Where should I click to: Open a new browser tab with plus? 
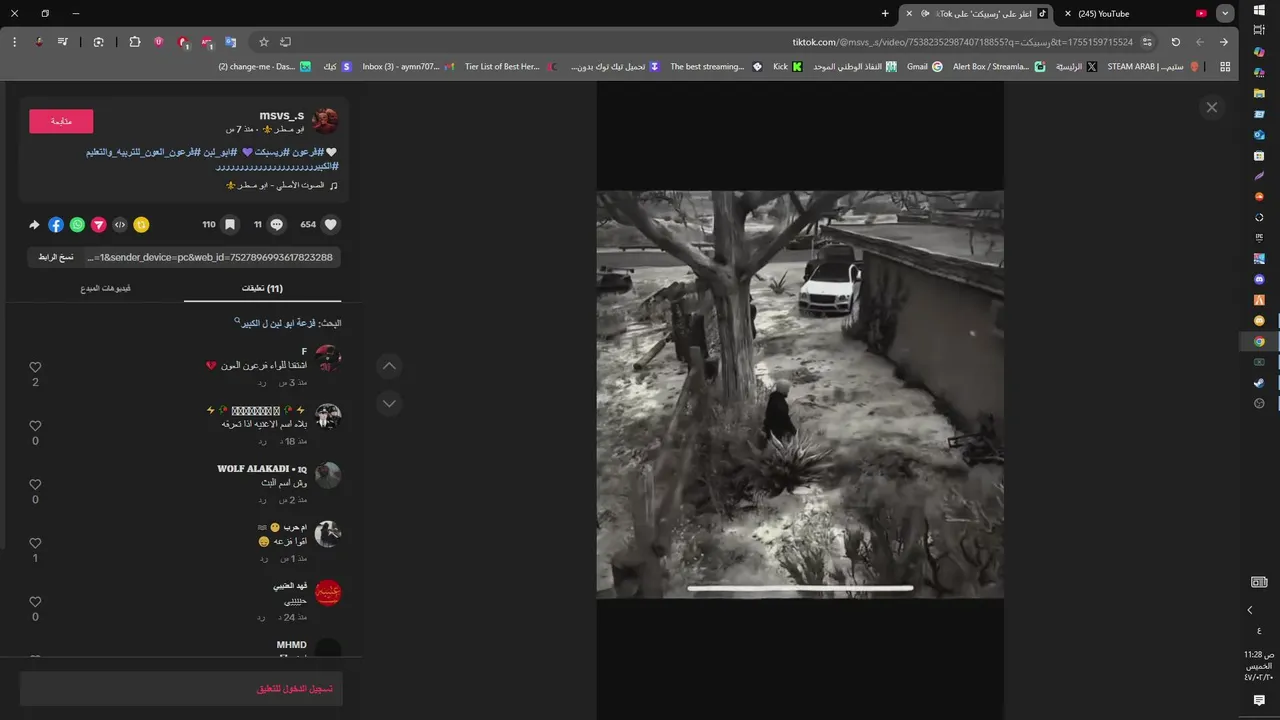click(885, 14)
